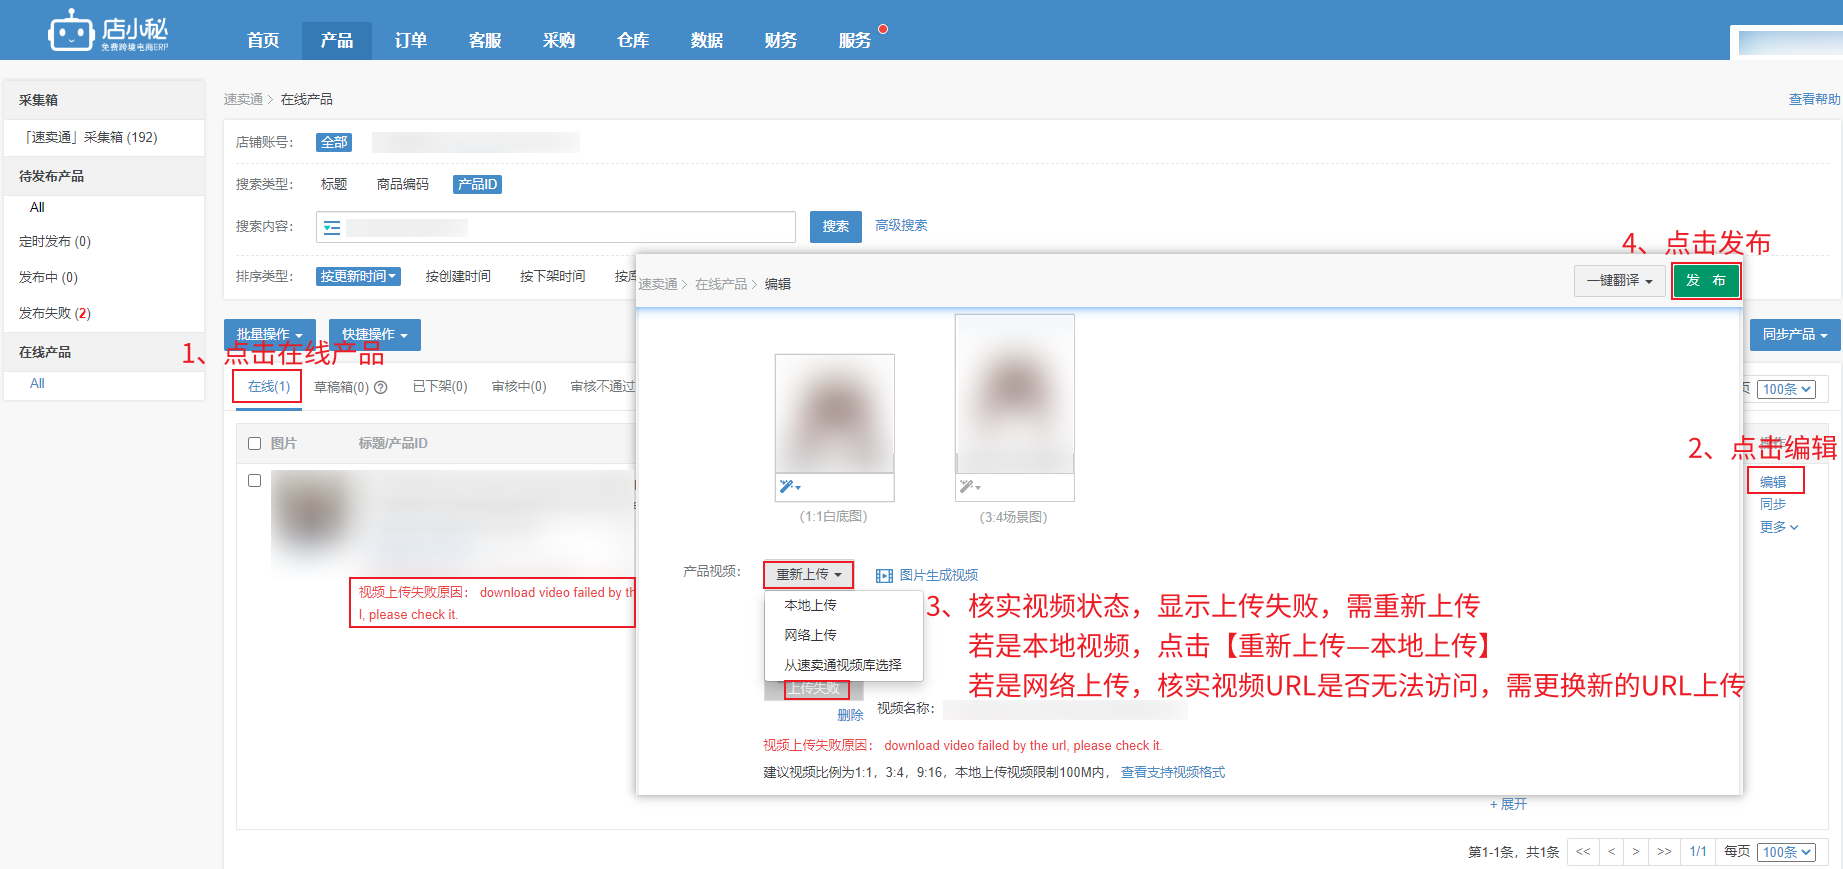Click the blue 搜索 button
This screenshot has width=1843, height=869.
[836, 227]
